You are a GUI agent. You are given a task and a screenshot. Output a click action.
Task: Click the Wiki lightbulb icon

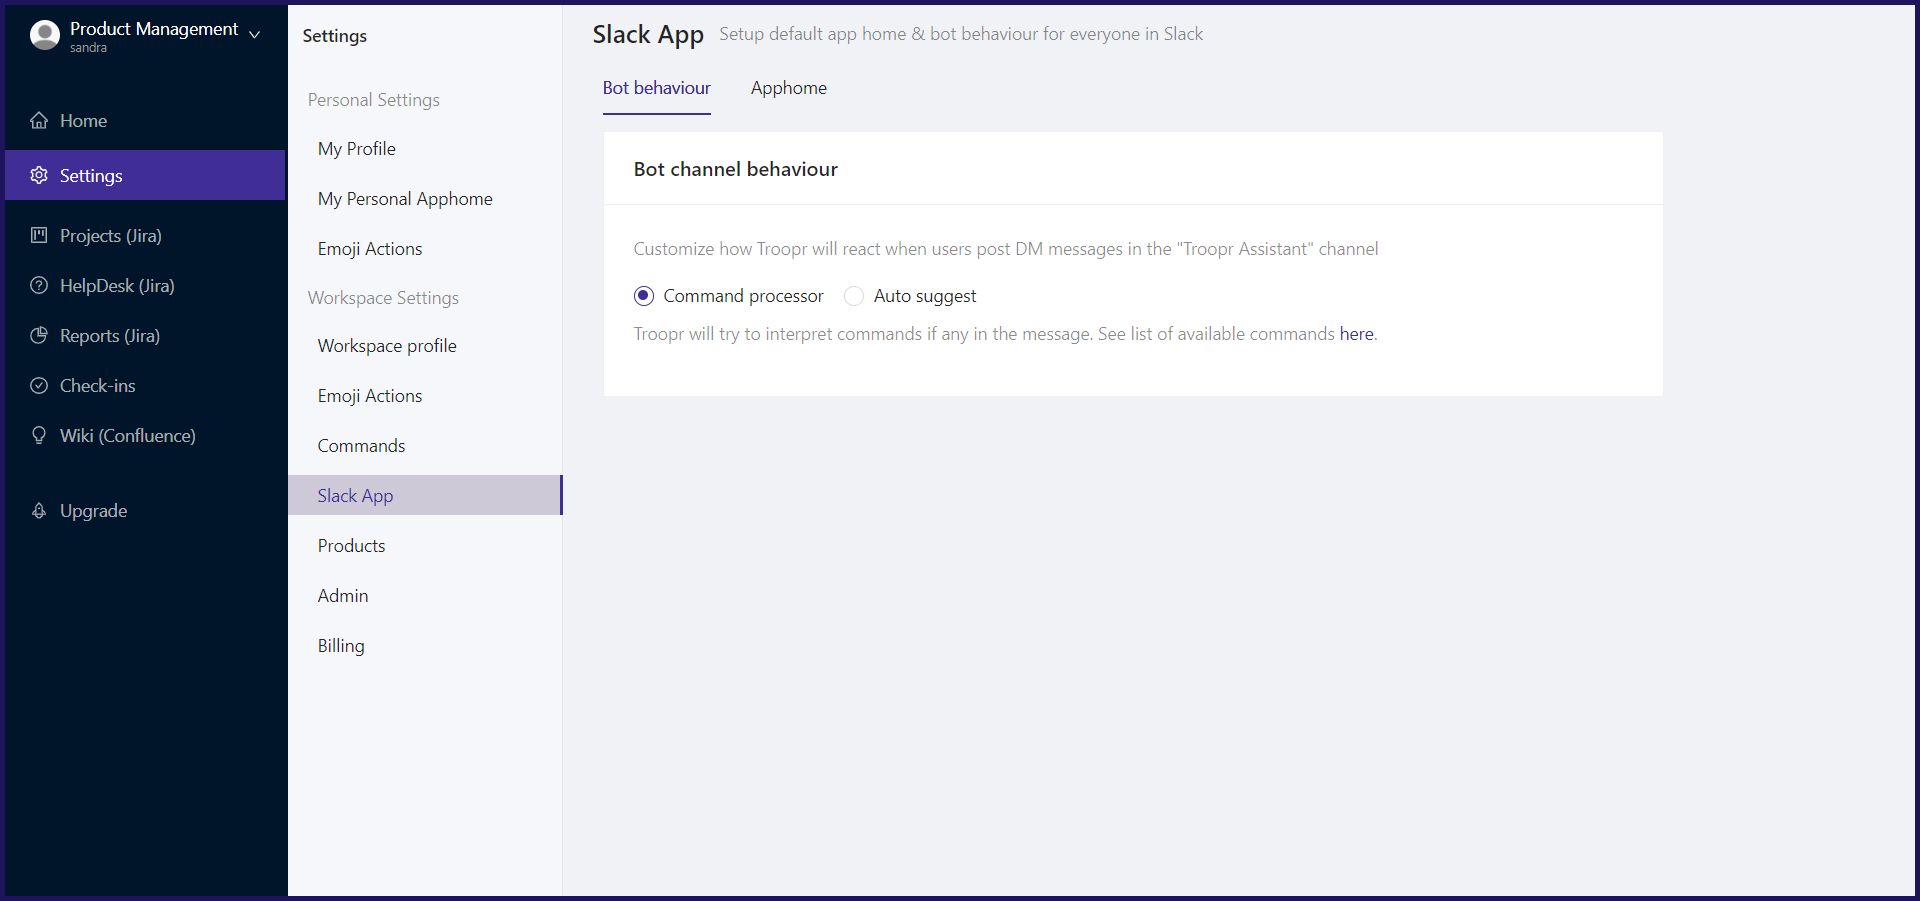[39, 436]
